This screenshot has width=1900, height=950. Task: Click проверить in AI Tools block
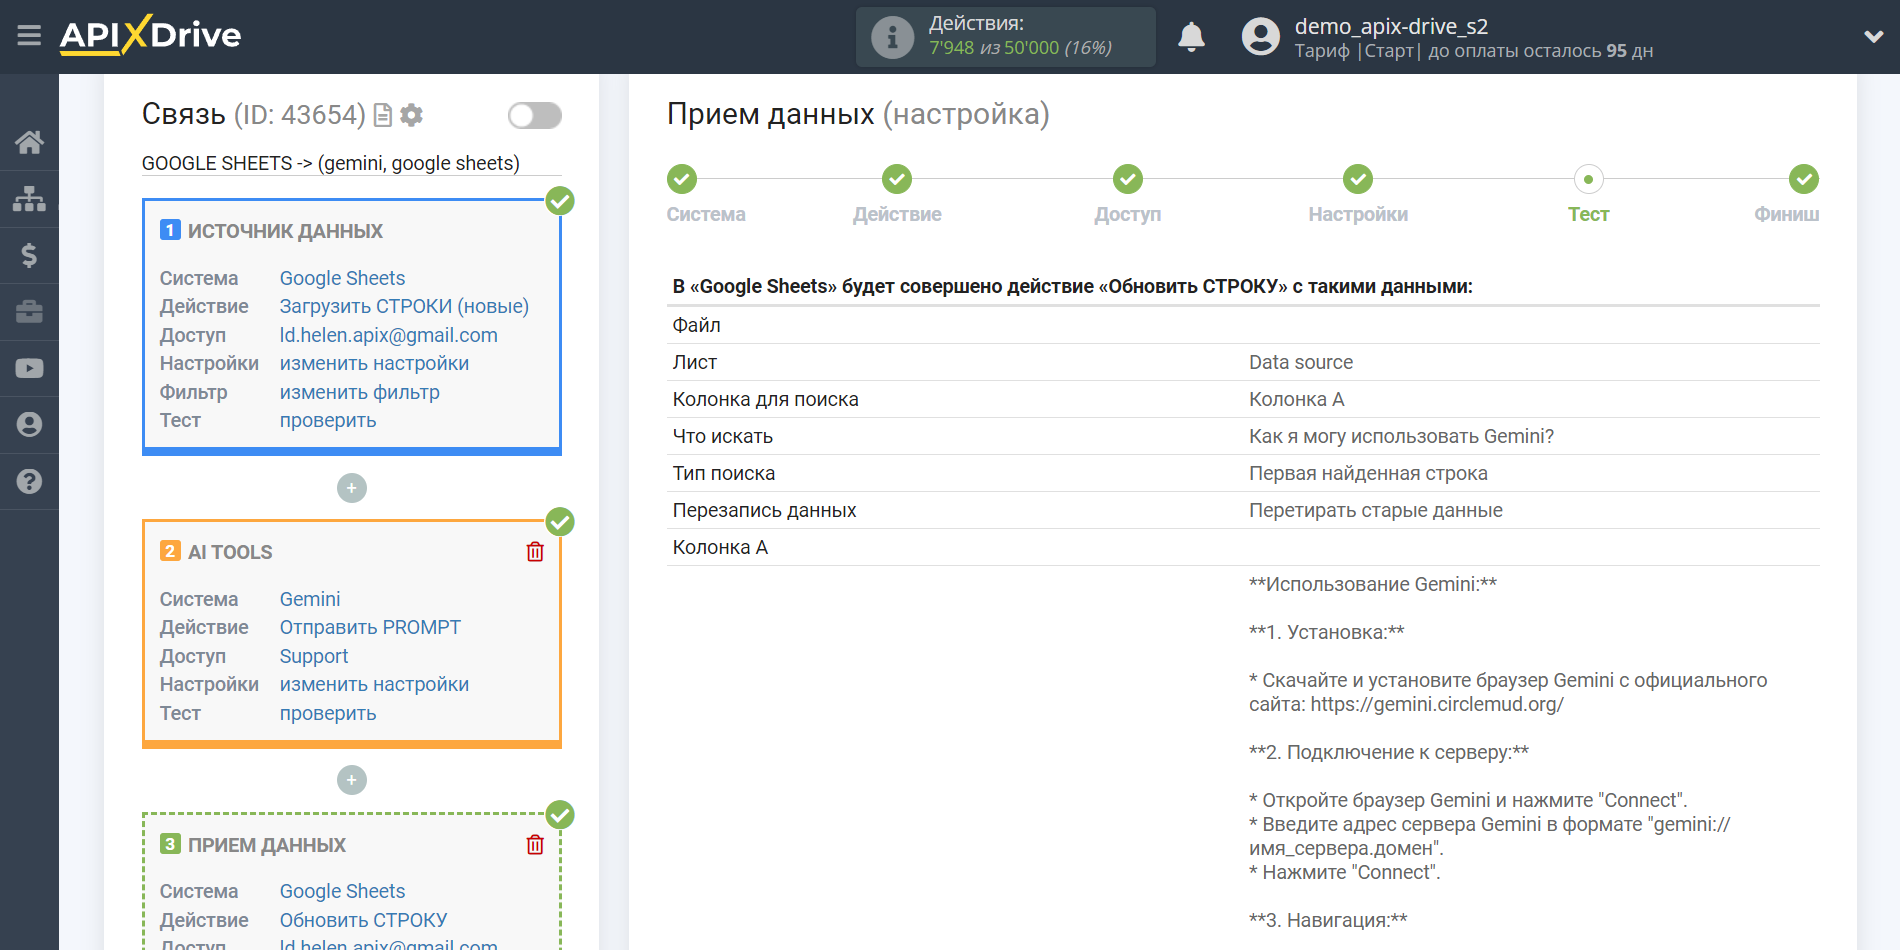328,713
